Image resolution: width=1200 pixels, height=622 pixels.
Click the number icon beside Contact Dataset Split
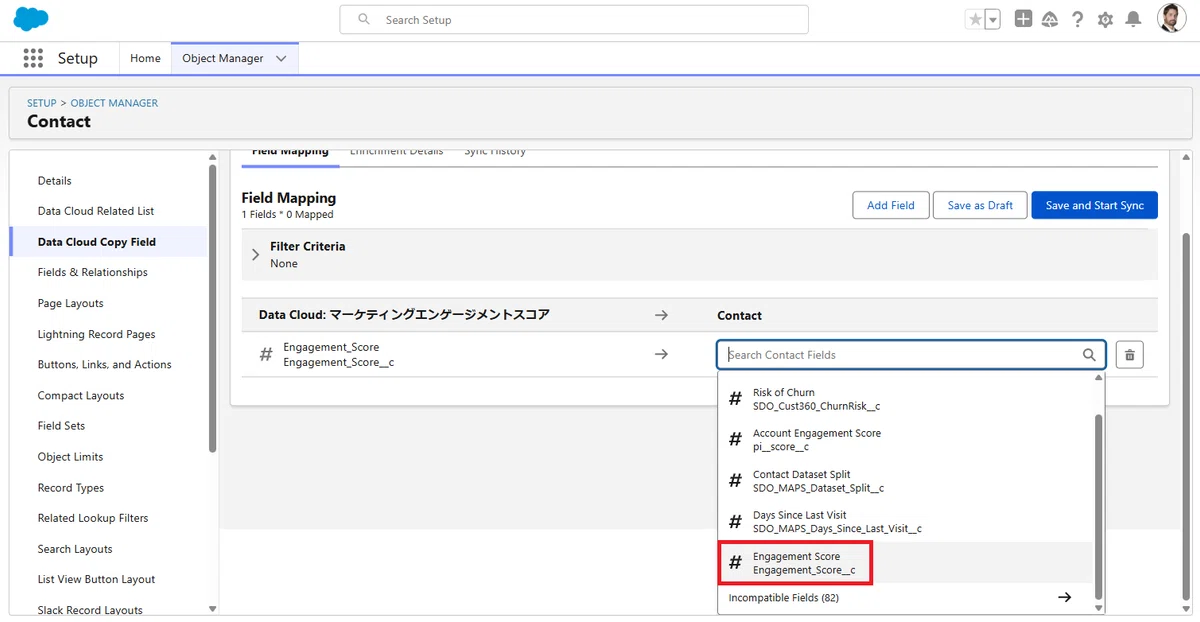(x=735, y=481)
